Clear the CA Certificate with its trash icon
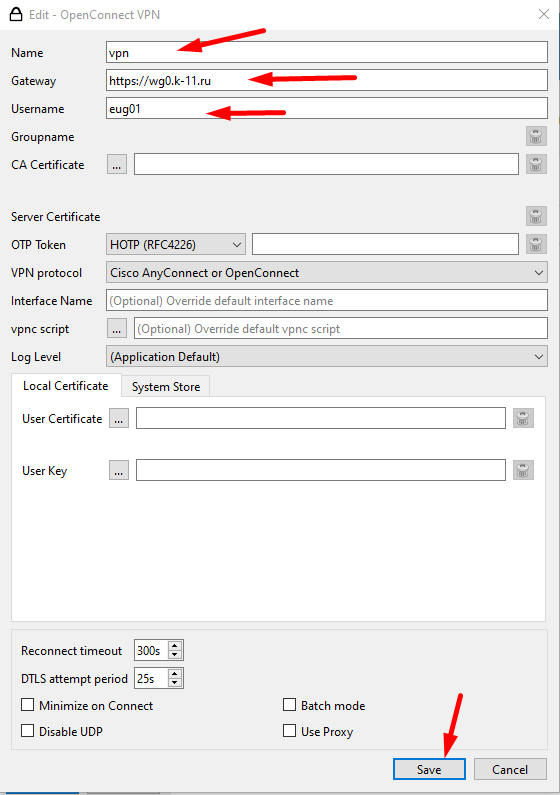Viewport: 560px width, 795px height. 536,164
